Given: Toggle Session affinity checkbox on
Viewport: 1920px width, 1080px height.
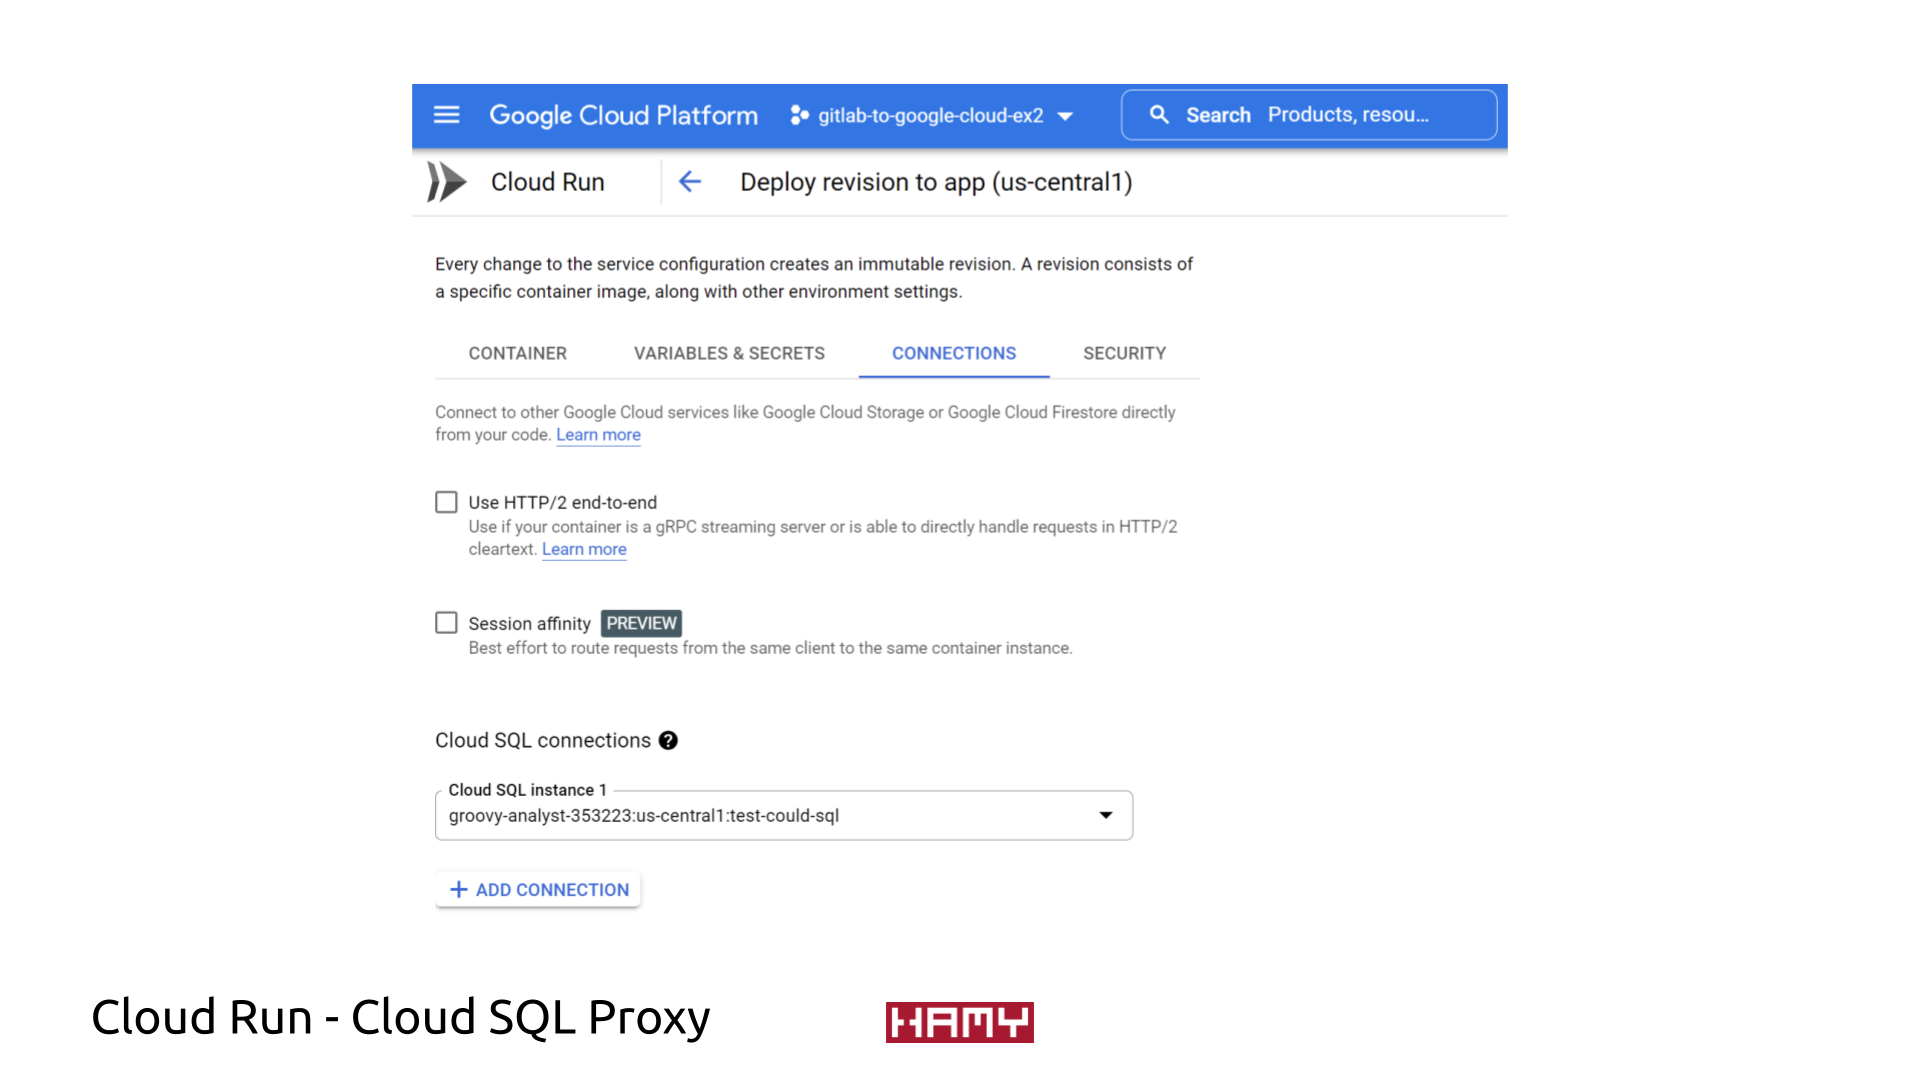Looking at the screenshot, I should point(446,622).
